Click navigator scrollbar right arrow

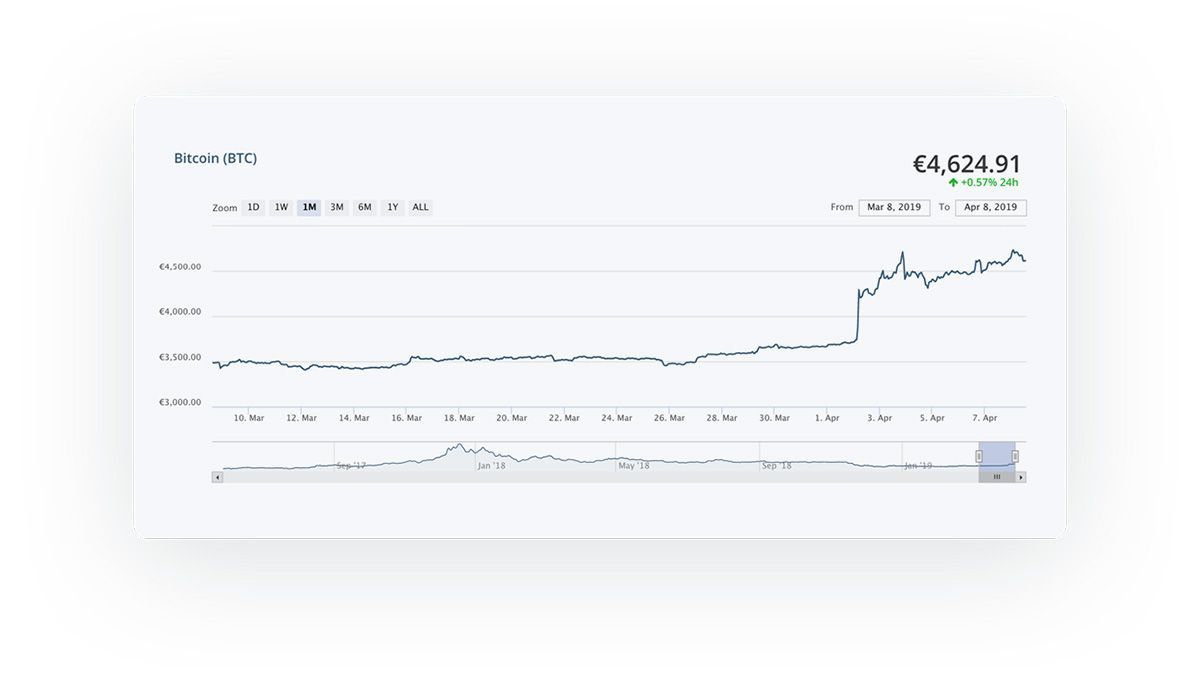tap(1021, 478)
